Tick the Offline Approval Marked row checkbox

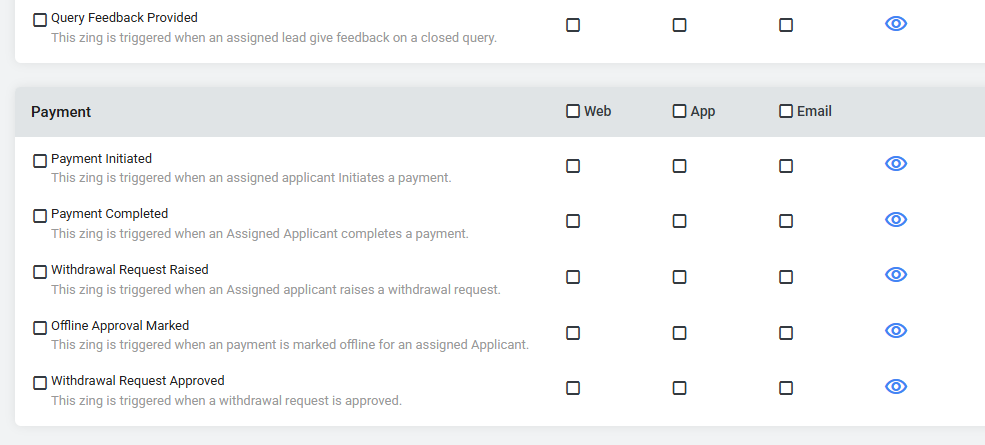(x=40, y=328)
